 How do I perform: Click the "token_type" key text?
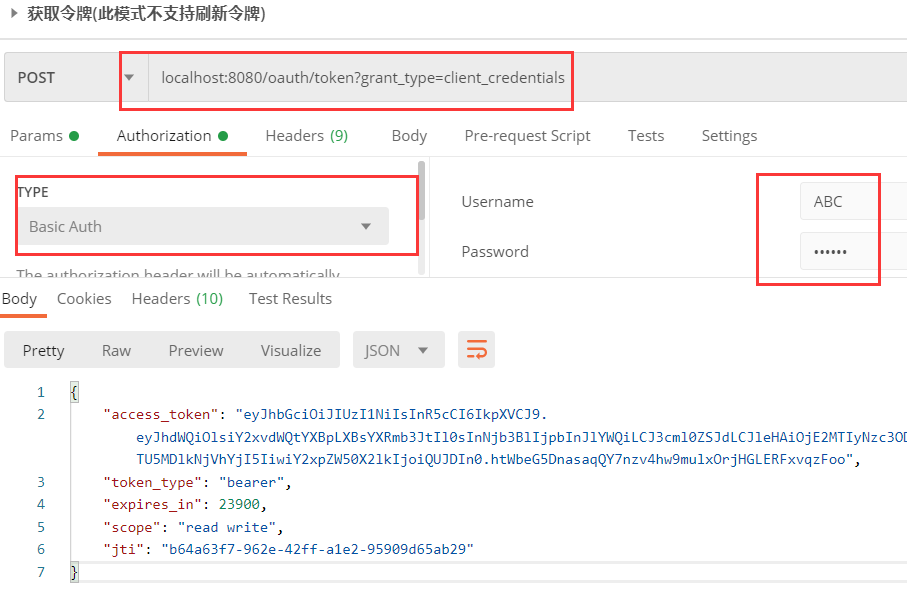pyautogui.click(x=152, y=482)
